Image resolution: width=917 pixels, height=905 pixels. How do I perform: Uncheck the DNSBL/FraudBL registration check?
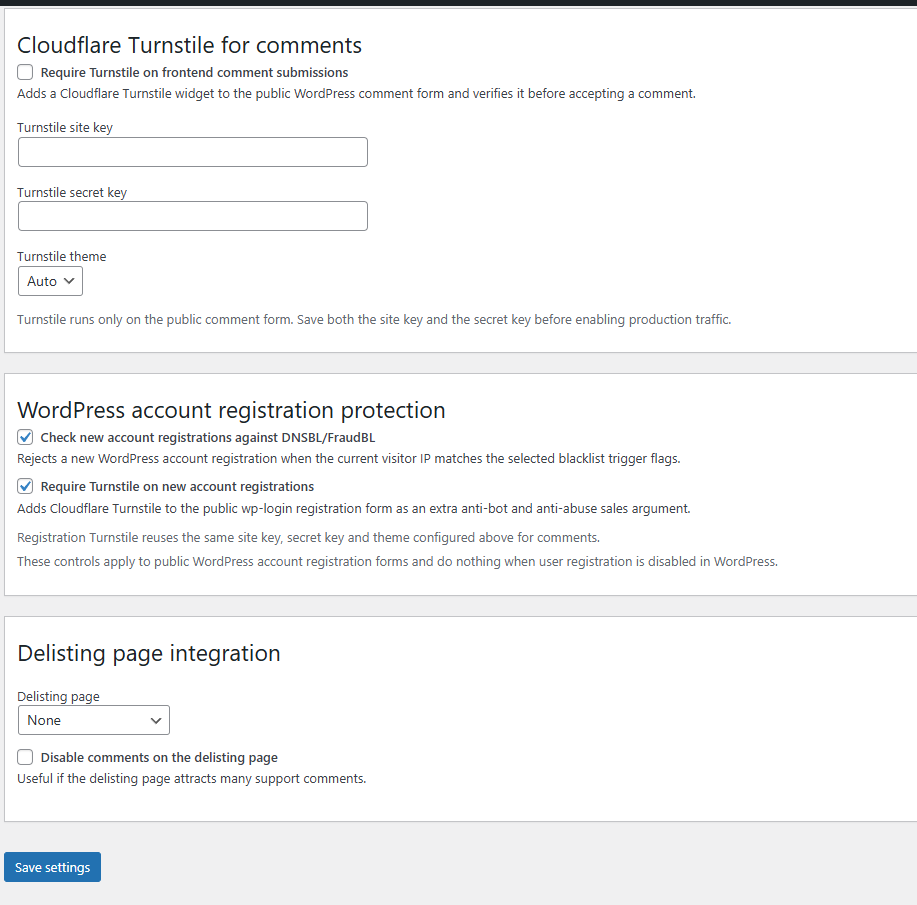[24, 437]
